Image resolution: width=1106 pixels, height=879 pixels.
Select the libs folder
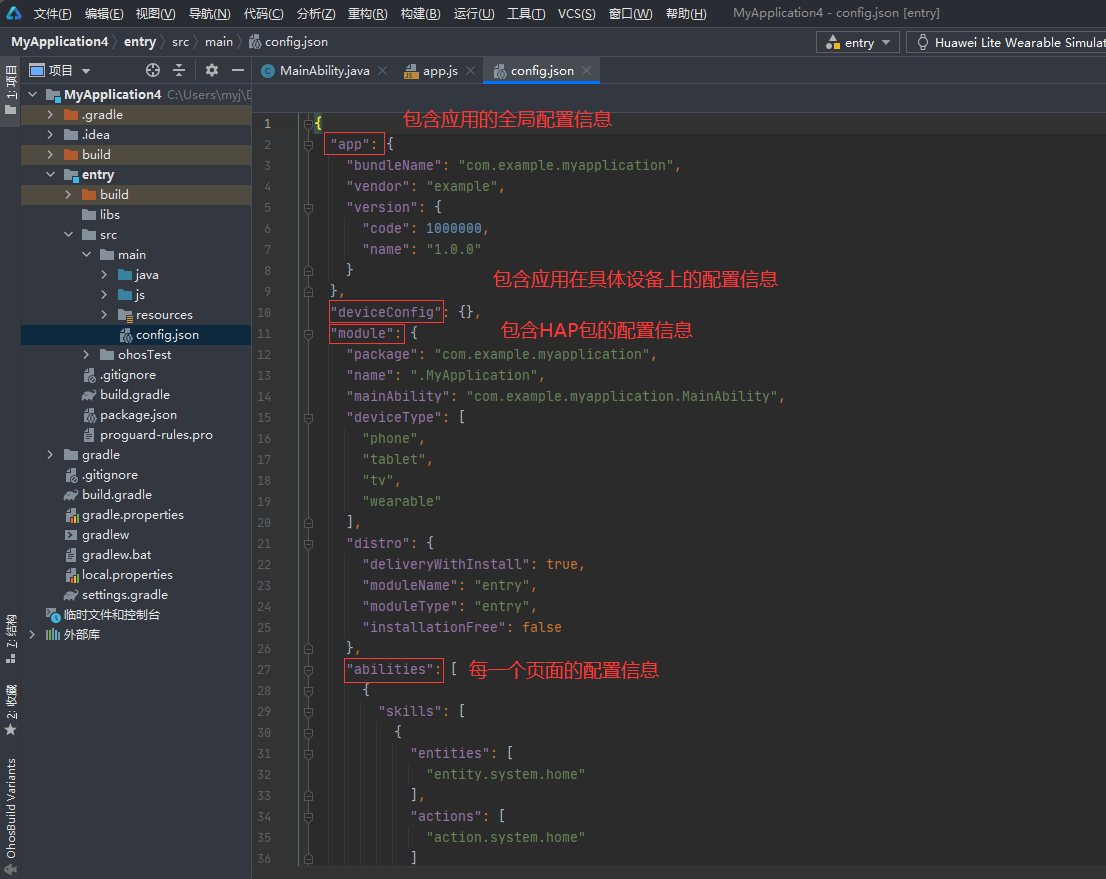[x=136, y=214]
